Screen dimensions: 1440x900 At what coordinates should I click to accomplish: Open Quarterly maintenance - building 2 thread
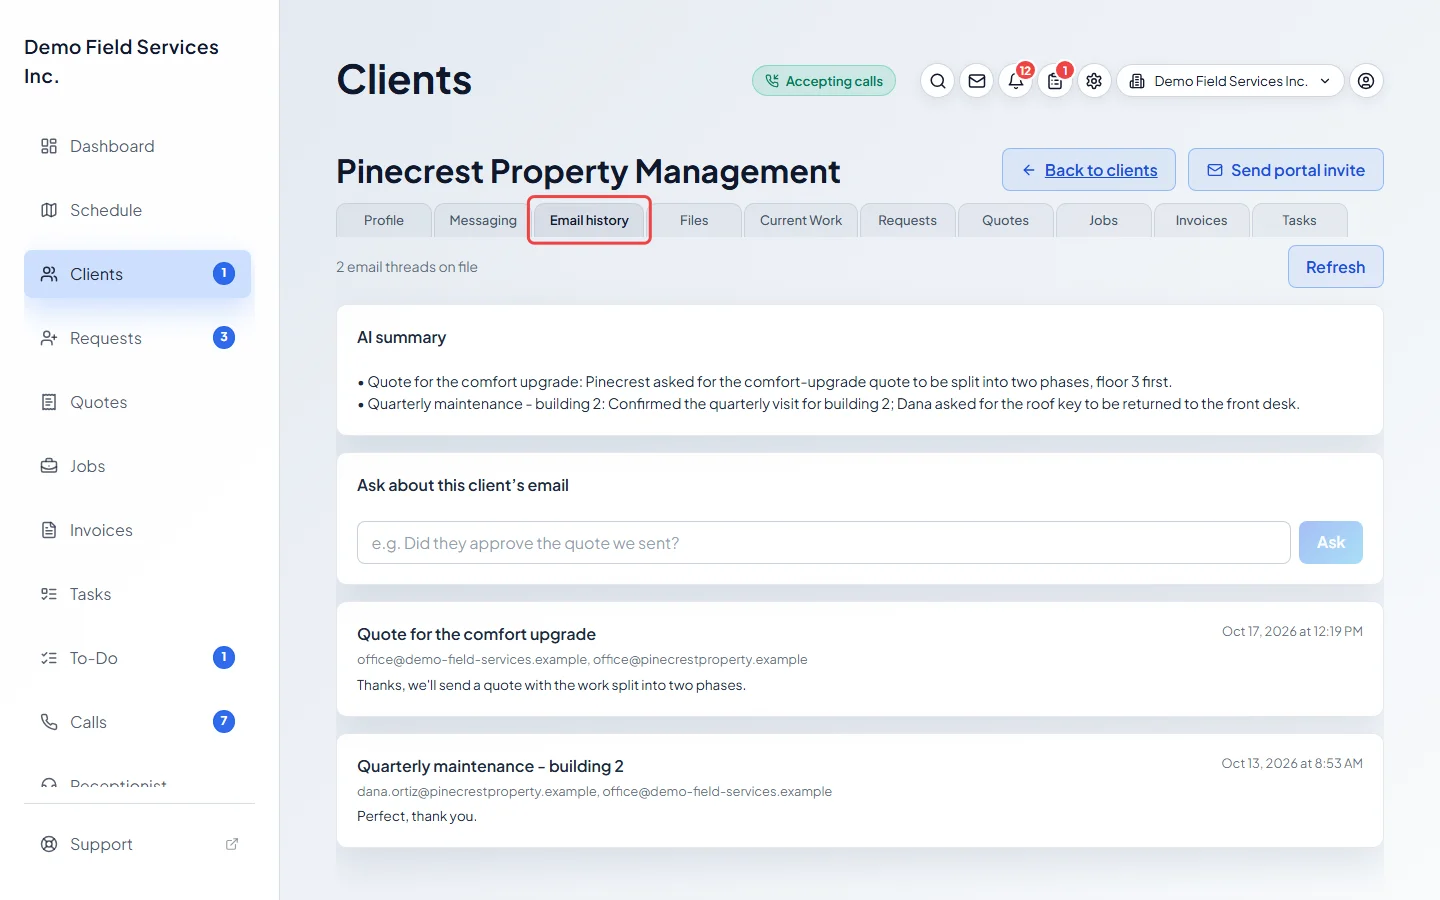pos(860,791)
